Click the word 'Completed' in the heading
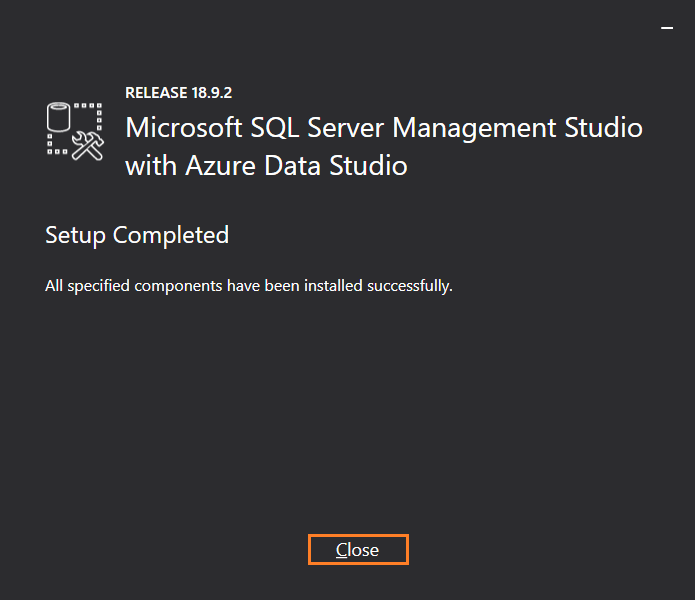The width and height of the screenshot is (695, 600). click(x=170, y=235)
